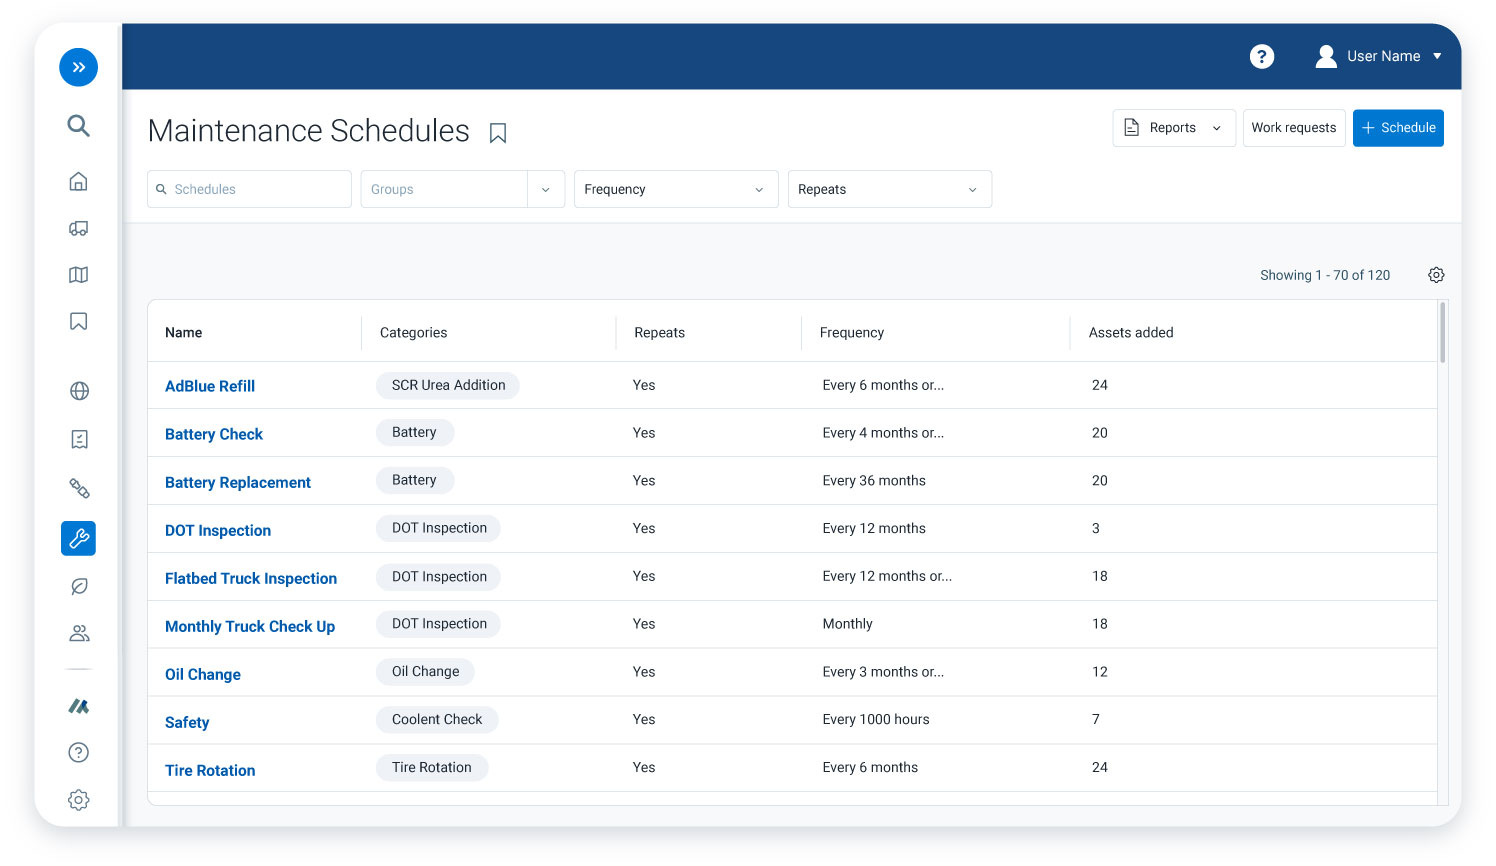Open the search icon in sidebar
Viewport: 1496px width, 866px height.
click(x=78, y=126)
